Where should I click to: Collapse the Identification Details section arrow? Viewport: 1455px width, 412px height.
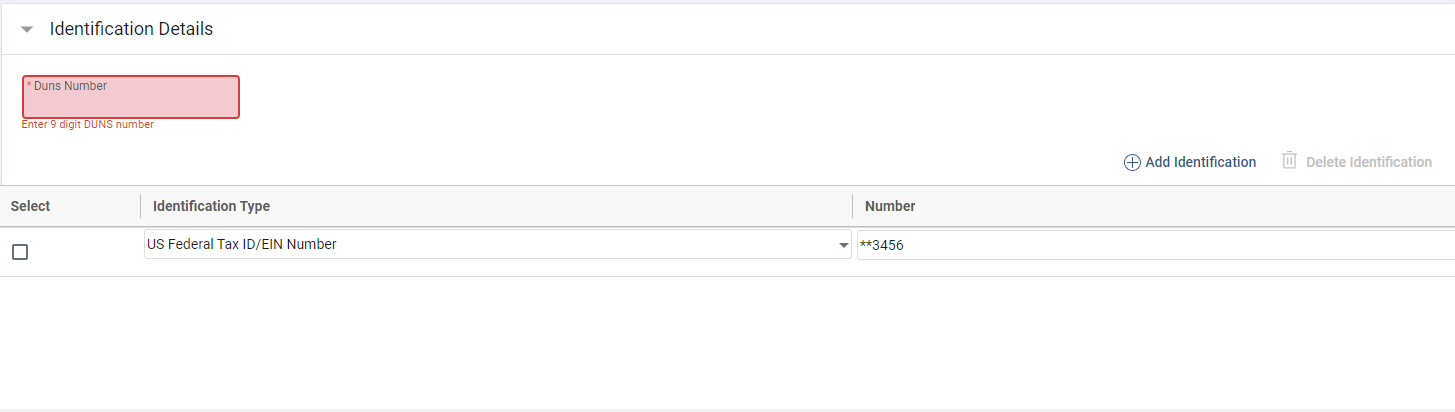[x=27, y=30]
